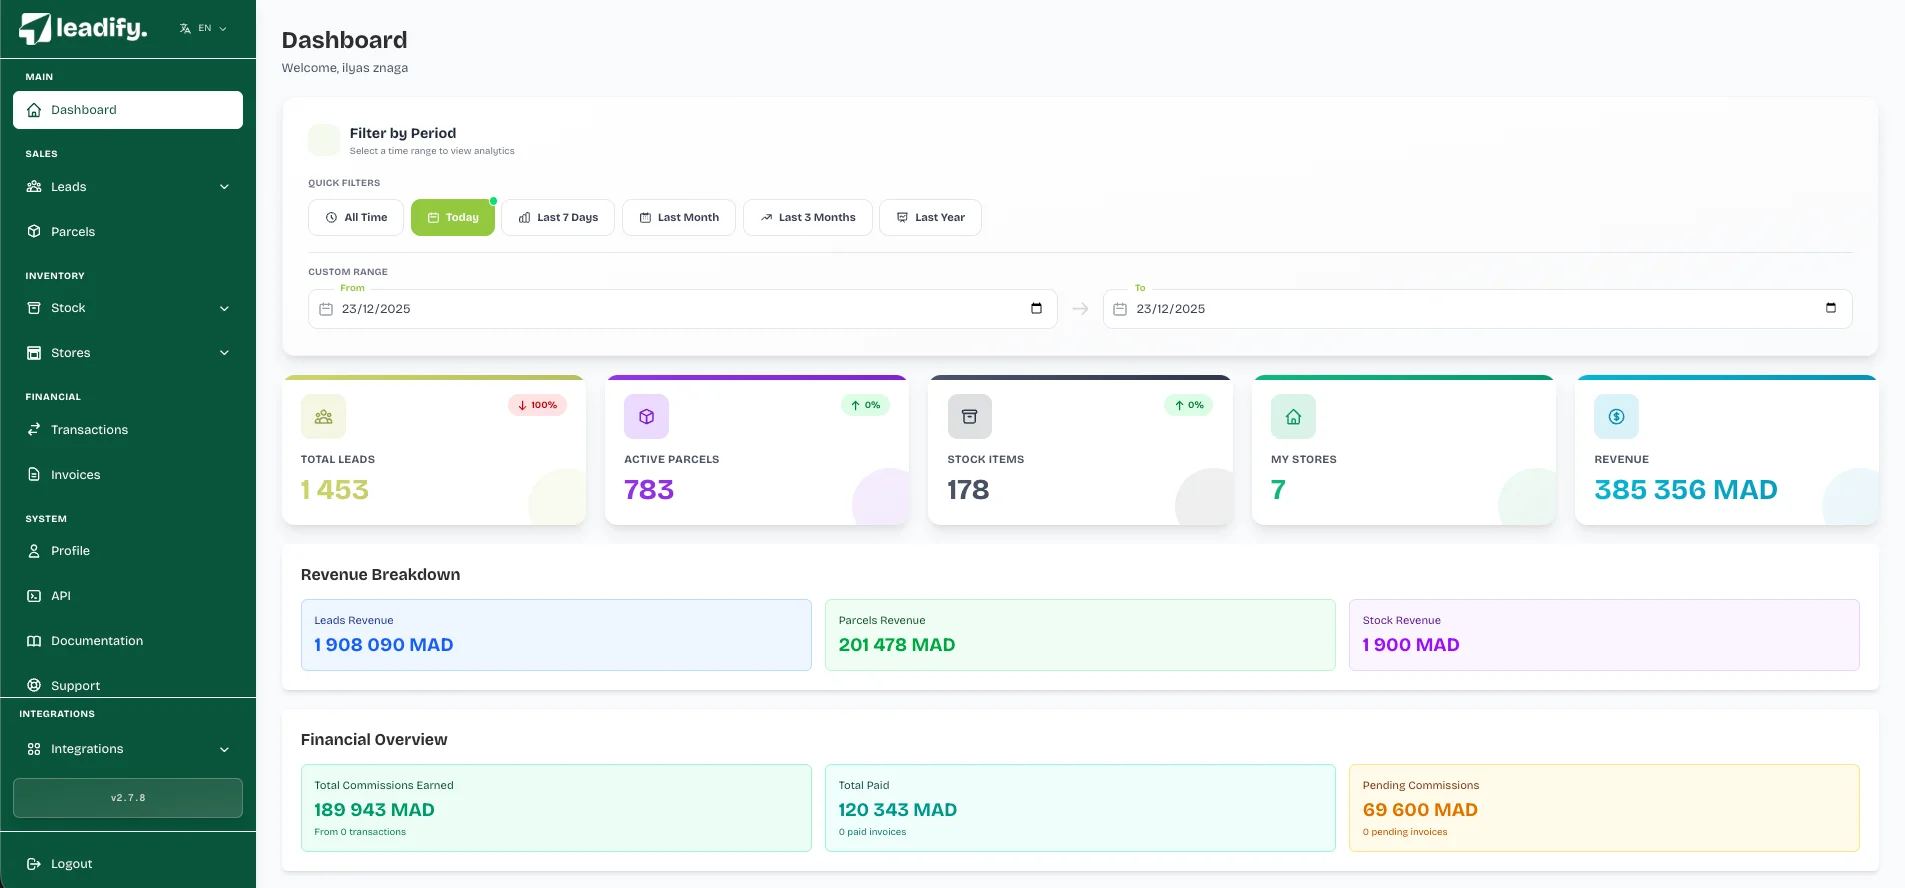The height and width of the screenshot is (888, 1905).
Task: Go to Transactions in the sidebar
Action: click(x=89, y=430)
